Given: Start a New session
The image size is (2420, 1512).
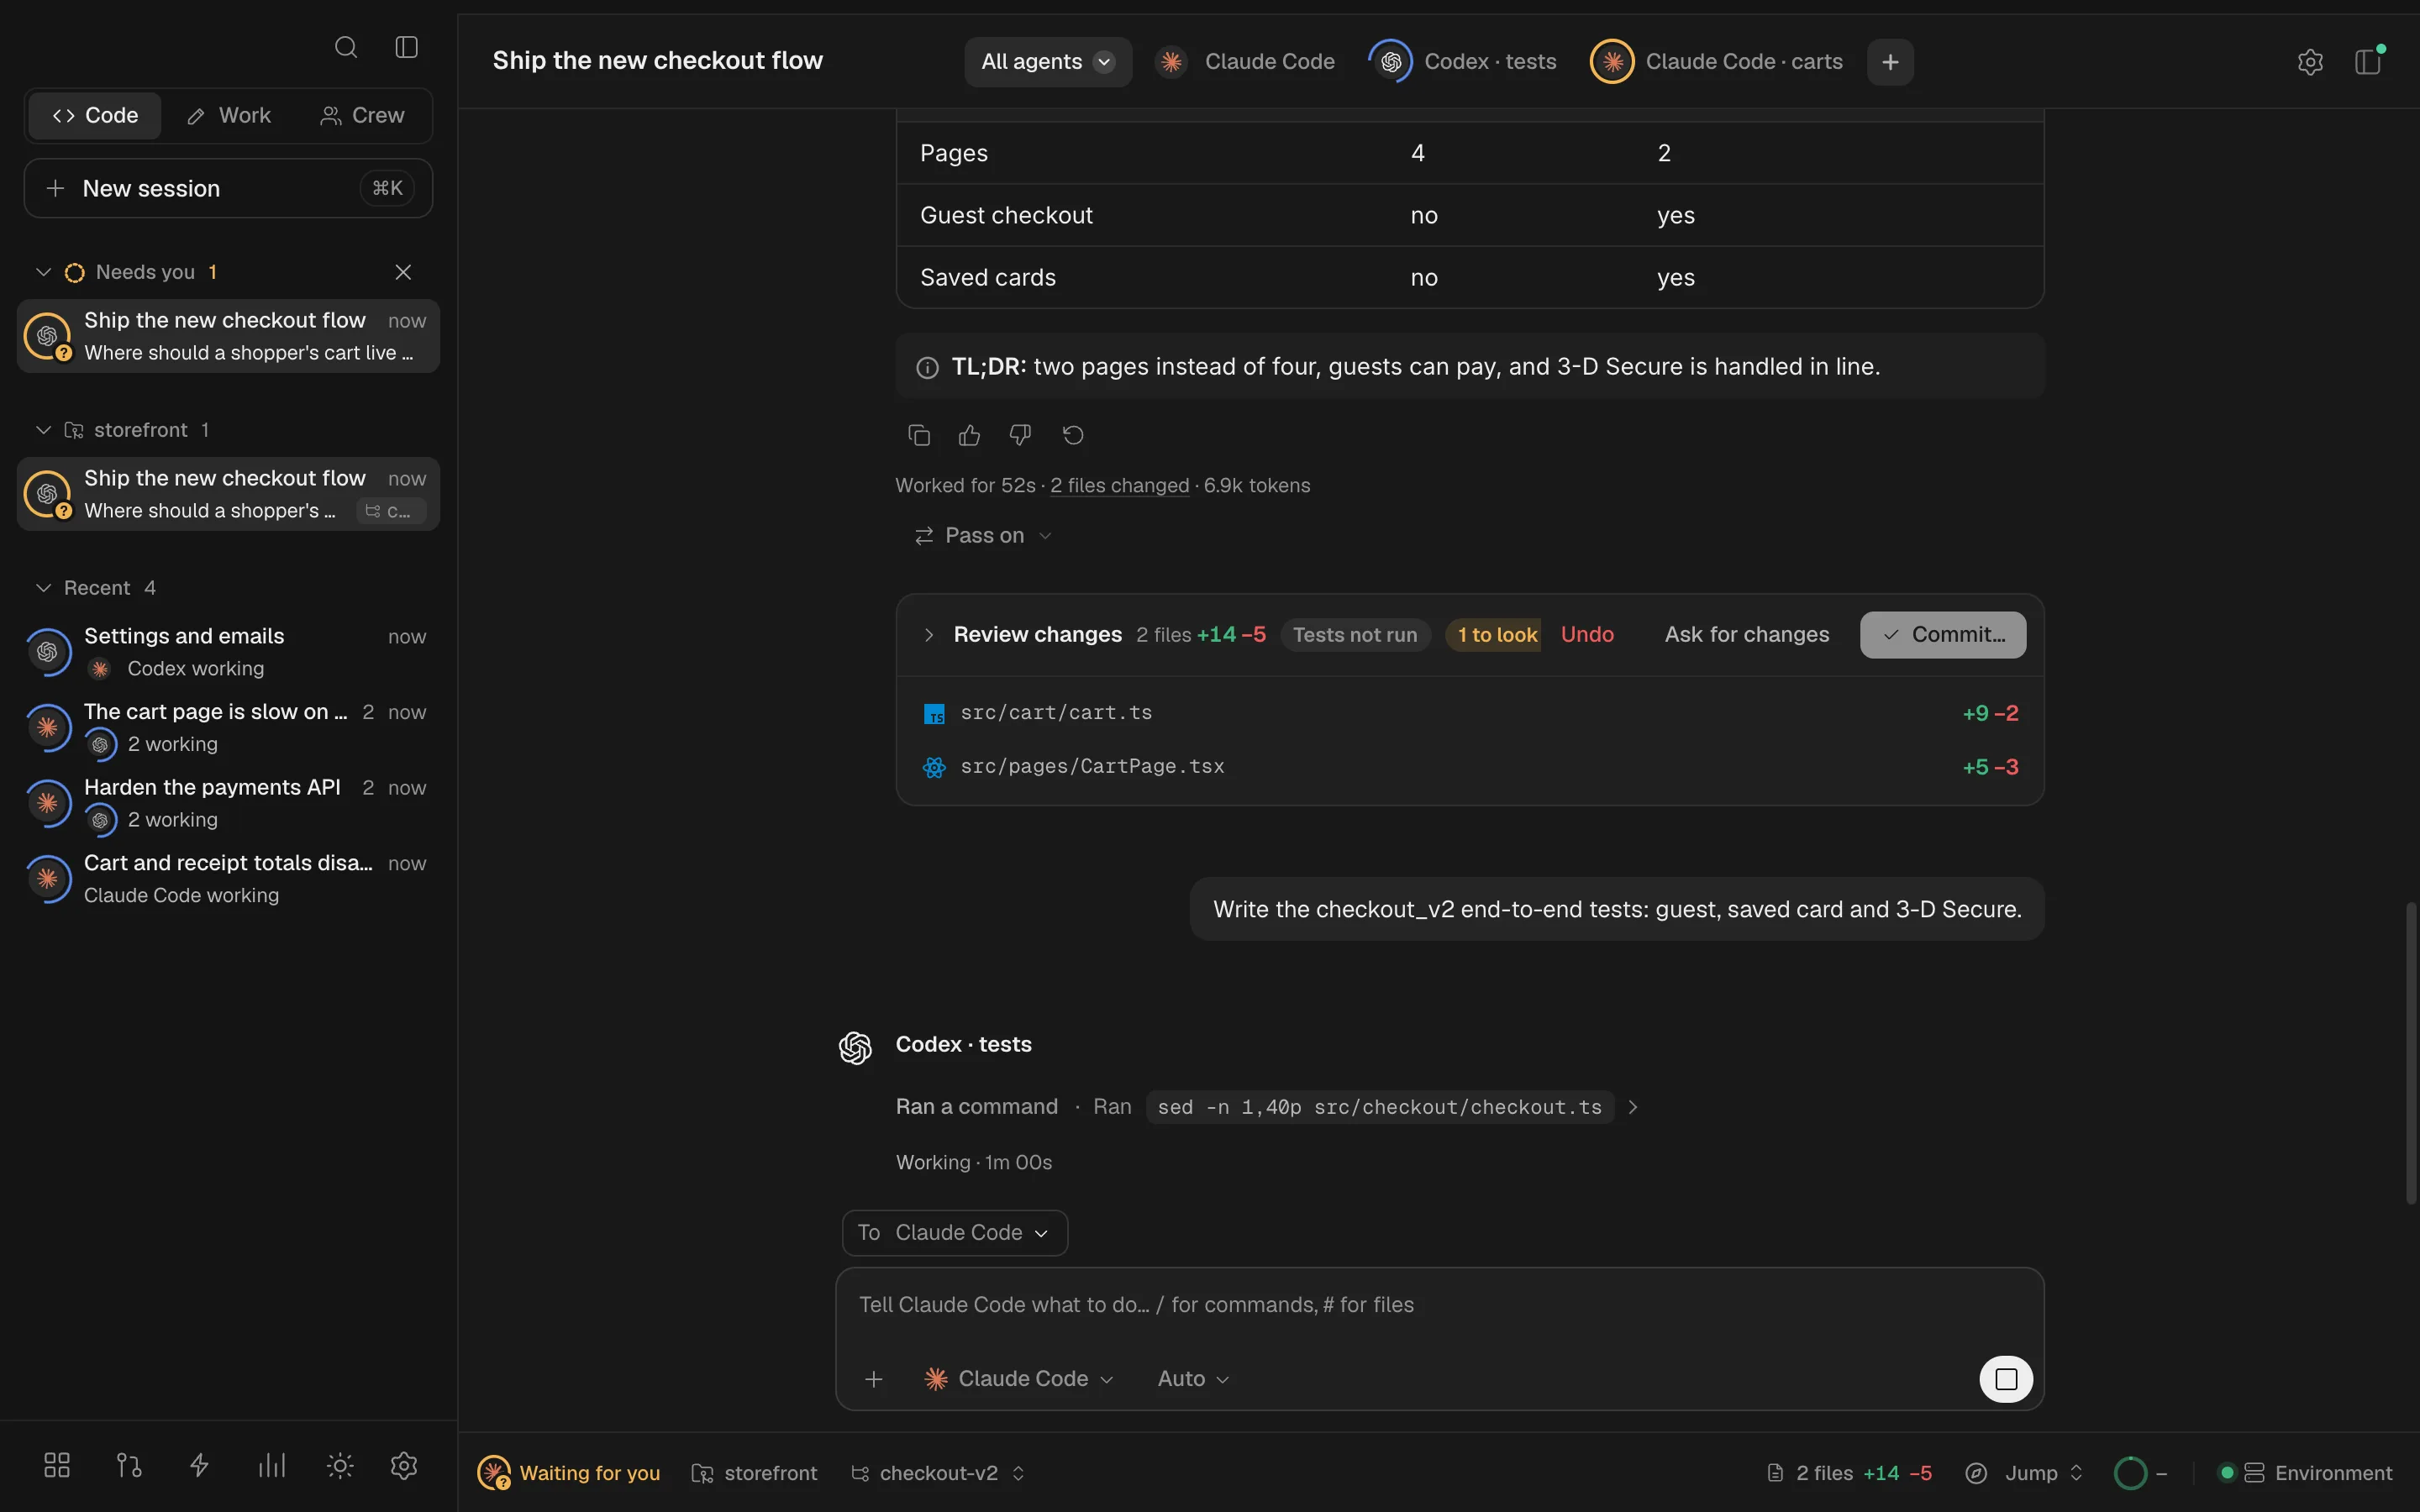Looking at the screenshot, I should pos(228,188).
